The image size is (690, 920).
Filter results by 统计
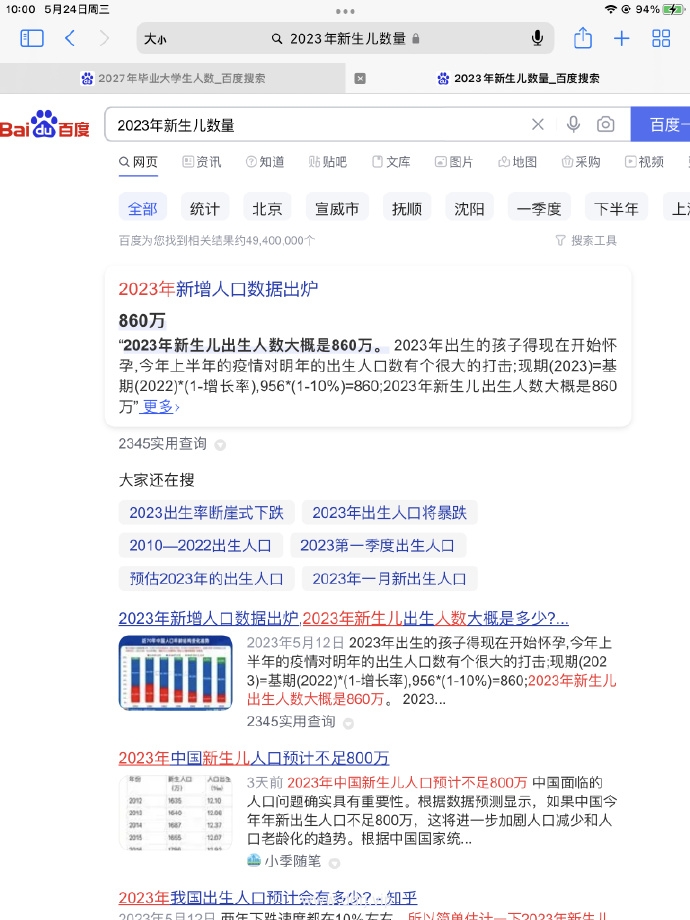tap(205, 208)
